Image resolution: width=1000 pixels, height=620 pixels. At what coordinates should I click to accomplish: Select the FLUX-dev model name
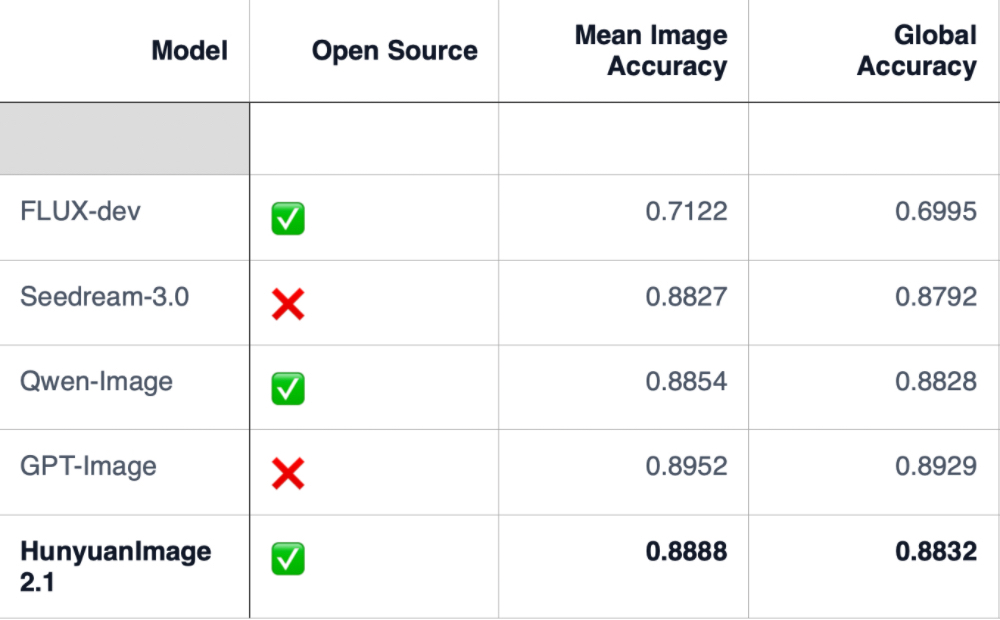coord(80,212)
